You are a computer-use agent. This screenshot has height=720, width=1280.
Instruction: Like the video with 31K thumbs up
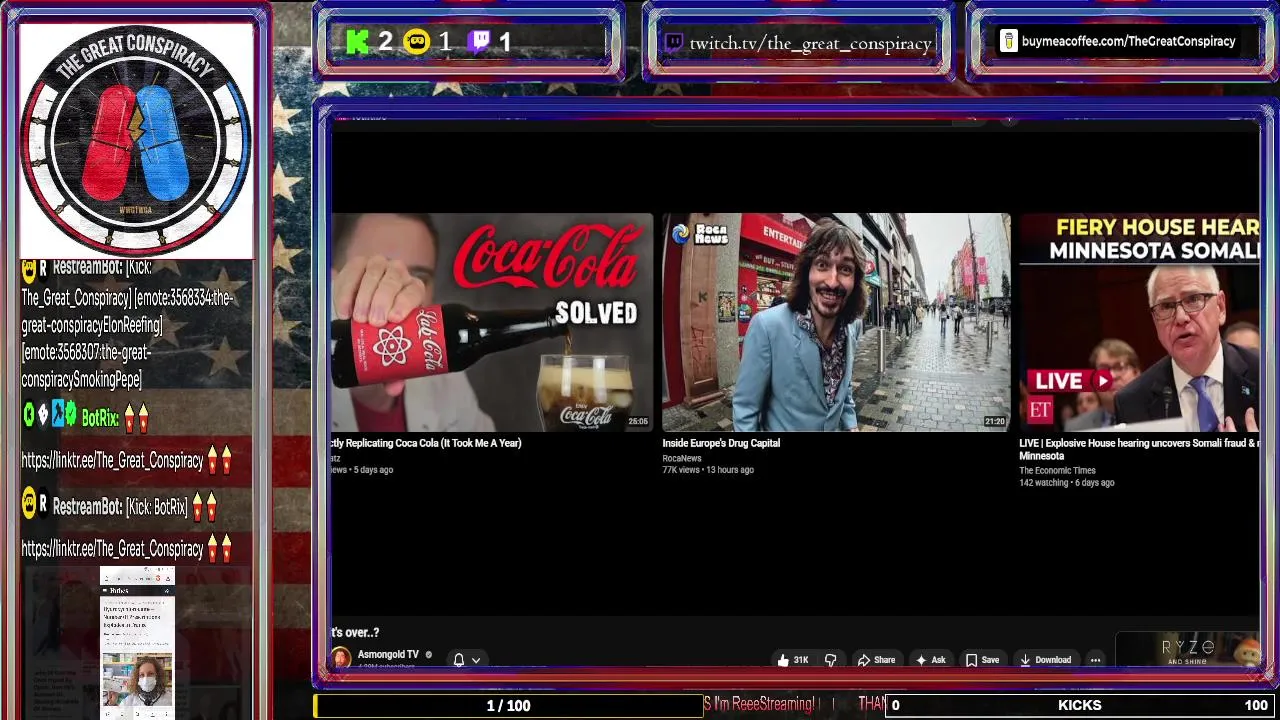[792, 660]
